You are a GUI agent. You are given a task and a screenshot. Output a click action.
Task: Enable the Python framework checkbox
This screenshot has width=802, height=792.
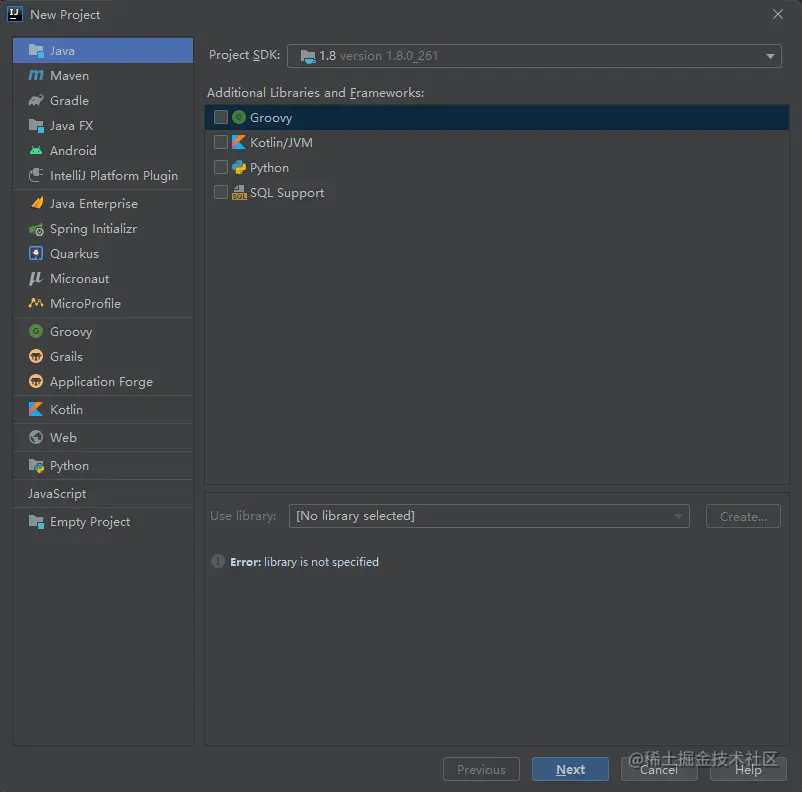click(220, 167)
